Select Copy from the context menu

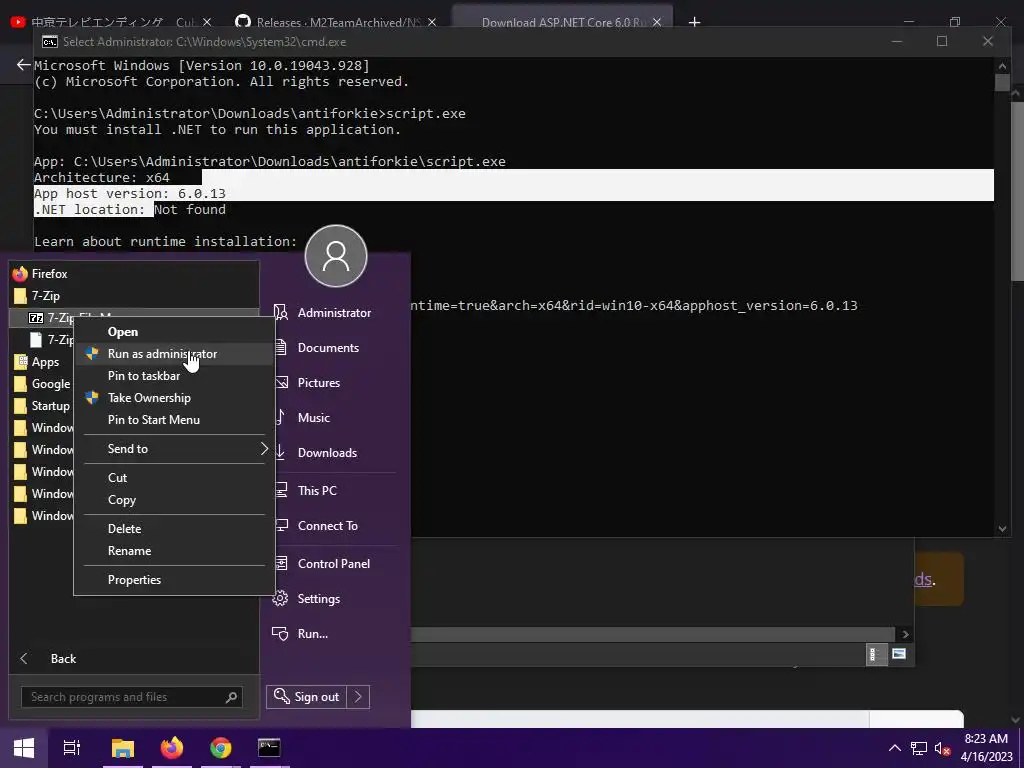[x=174, y=500]
